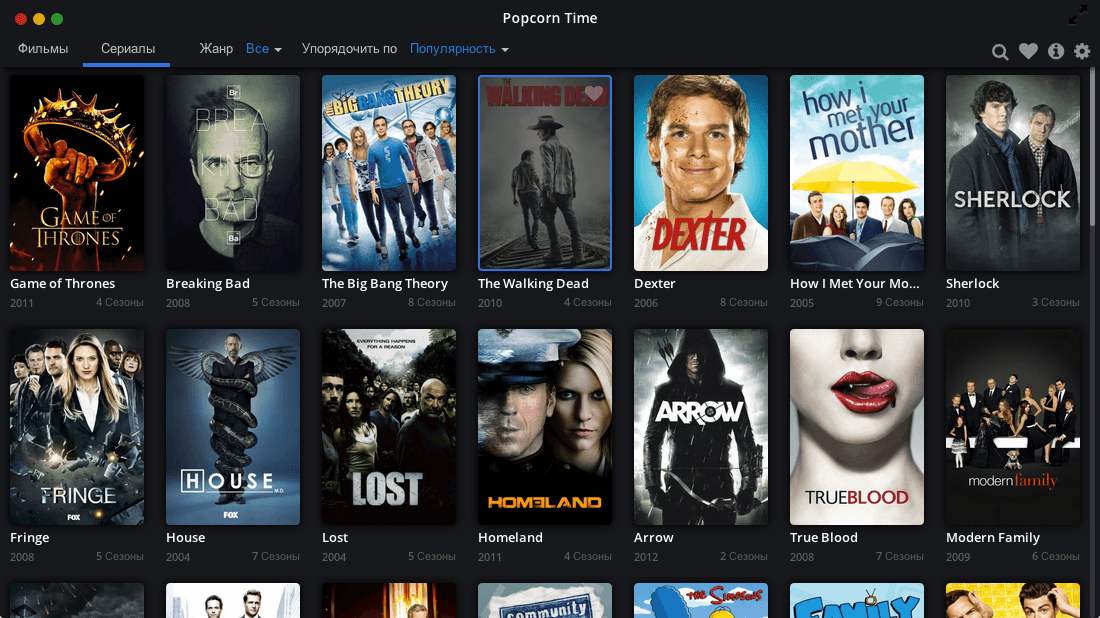
Task: Click the Breaking Bad title text
Action: pos(208,284)
